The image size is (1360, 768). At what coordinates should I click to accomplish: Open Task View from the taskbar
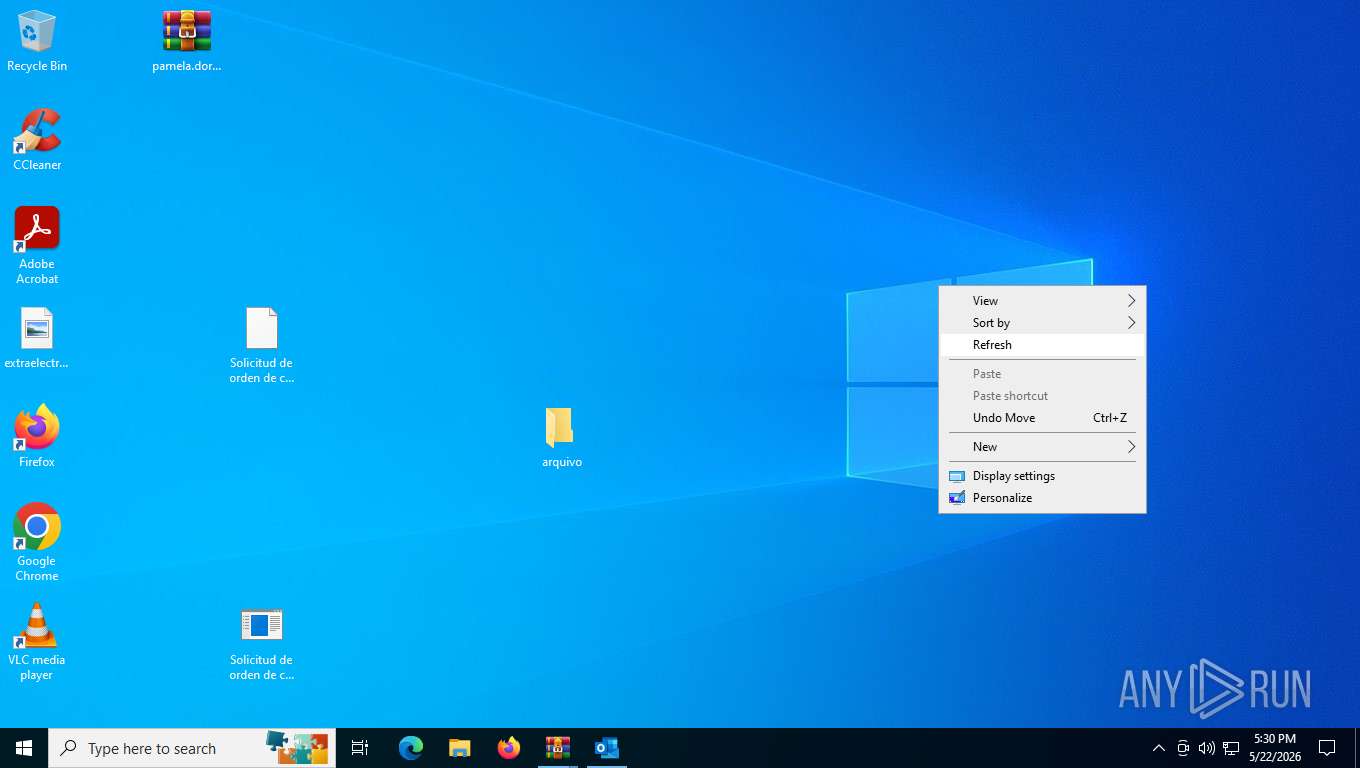[x=360, y=748]
